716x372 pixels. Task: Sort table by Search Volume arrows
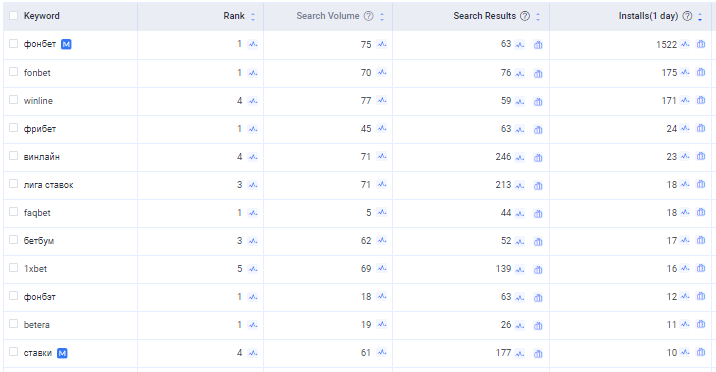382,16
